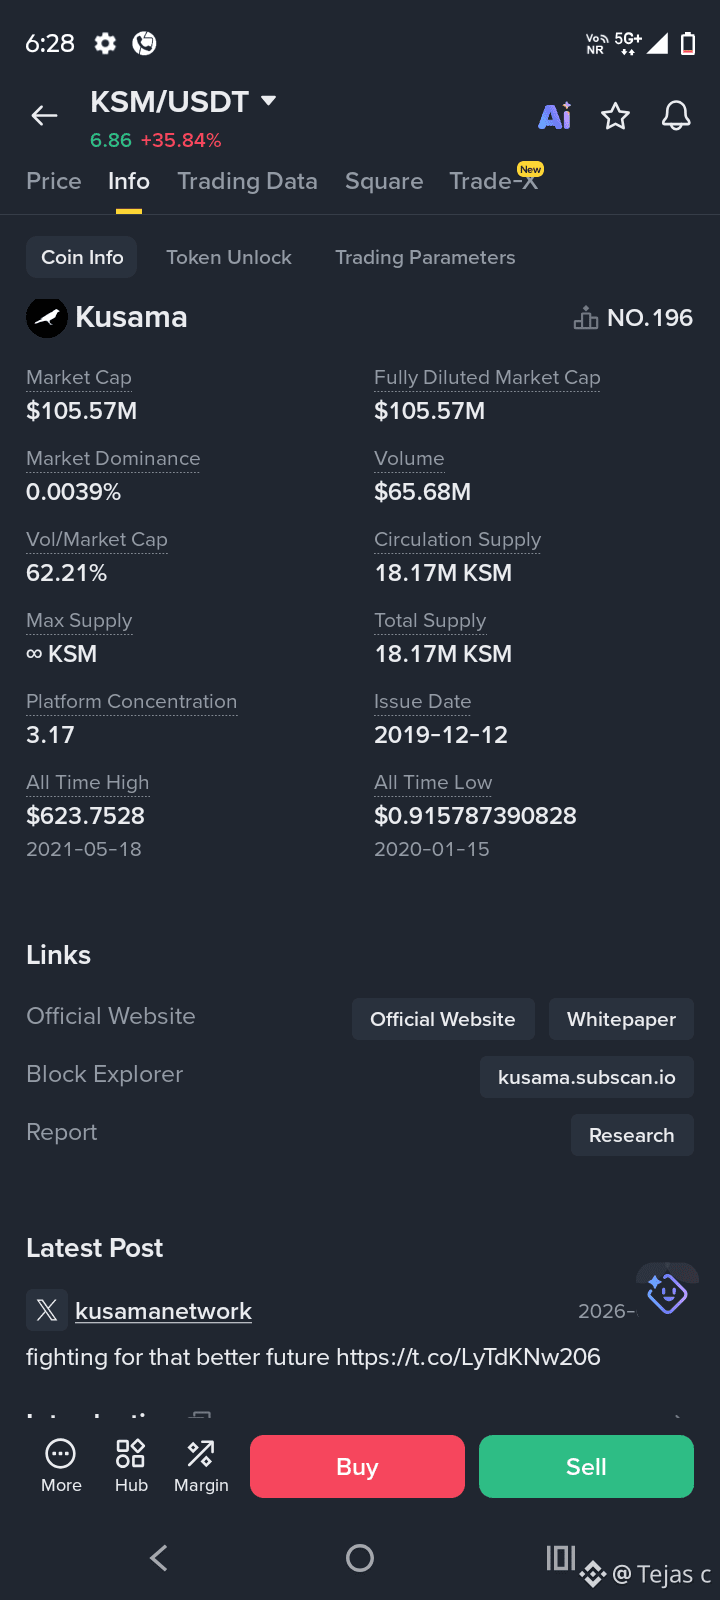The image size is (720, 1600).
Task: Open the AI assistant icon
Action: click(x=555, y=116)
